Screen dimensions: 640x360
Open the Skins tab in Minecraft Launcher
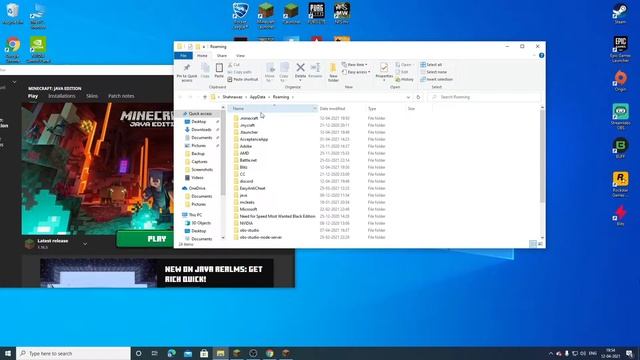pyautogui.click(x=92, y=96)
